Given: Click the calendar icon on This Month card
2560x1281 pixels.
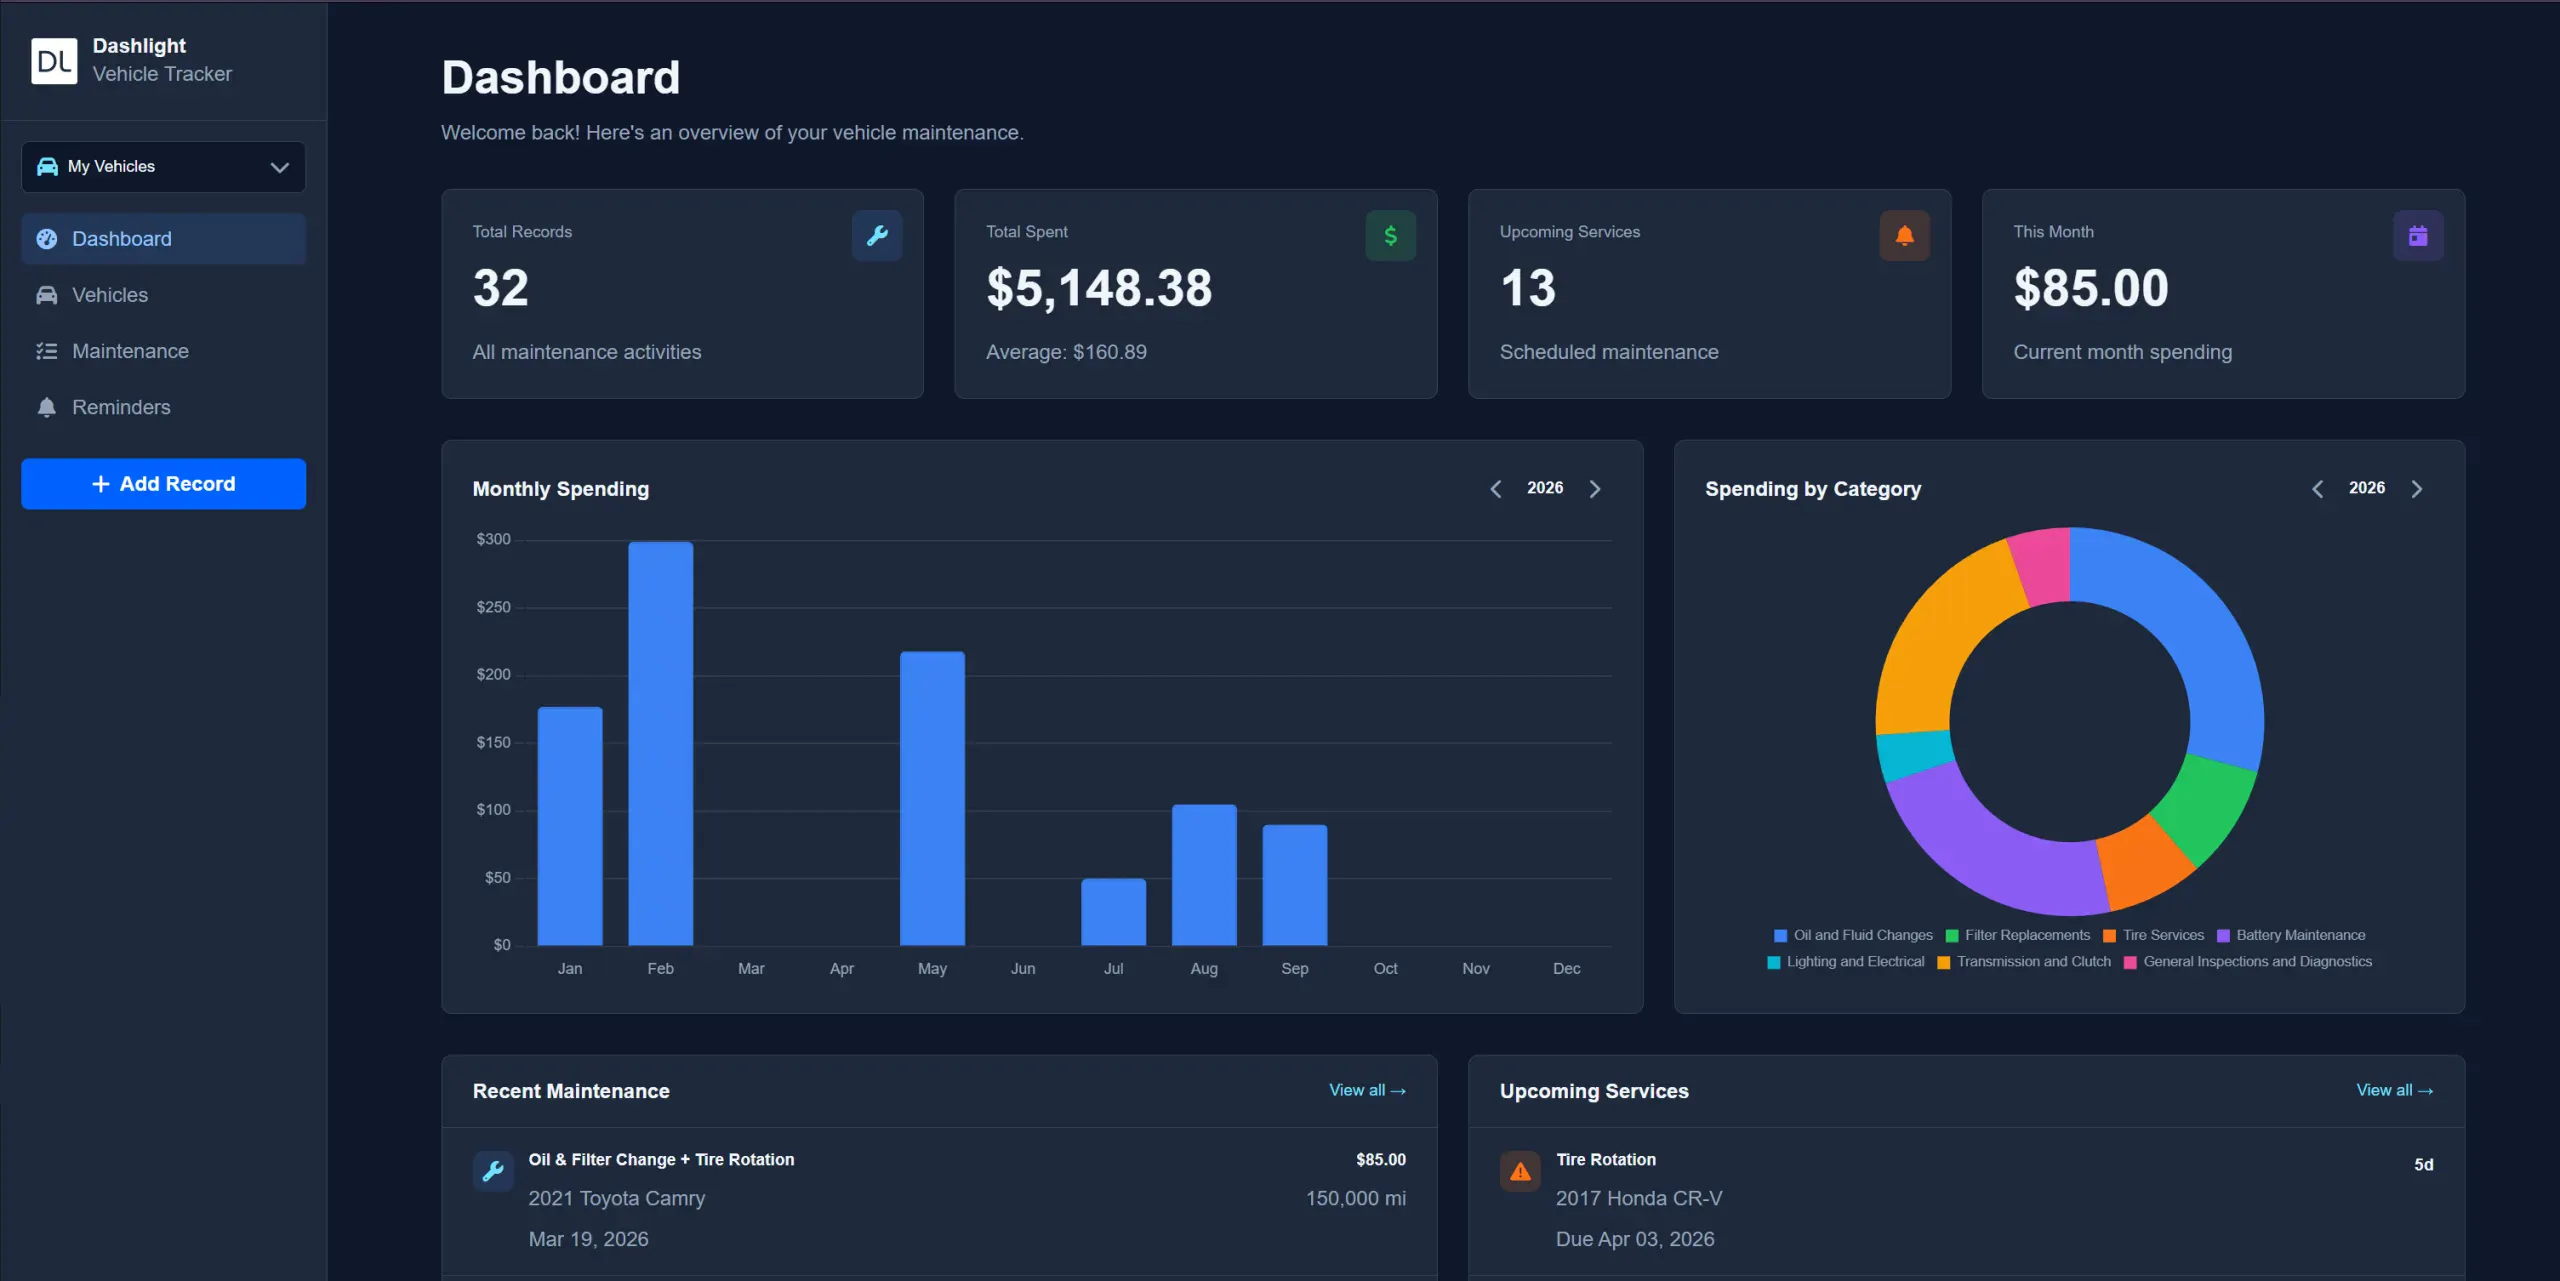Looking at the screenshot, I should [2418, 236].
